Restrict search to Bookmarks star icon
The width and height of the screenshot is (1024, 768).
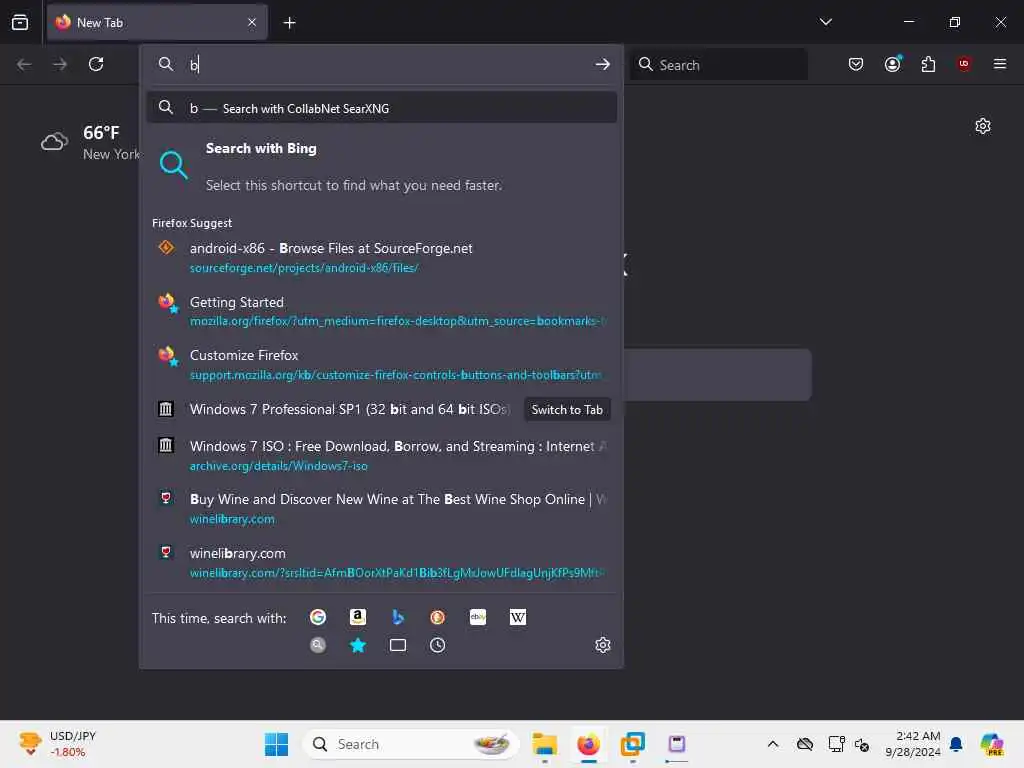coord(358,645)
